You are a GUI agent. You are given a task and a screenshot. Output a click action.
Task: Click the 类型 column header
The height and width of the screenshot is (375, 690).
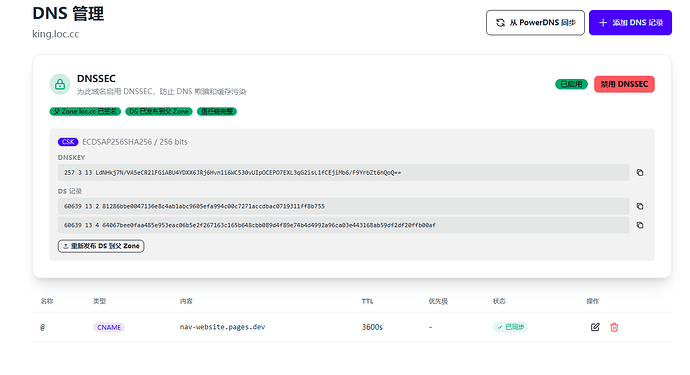(99, 301)
